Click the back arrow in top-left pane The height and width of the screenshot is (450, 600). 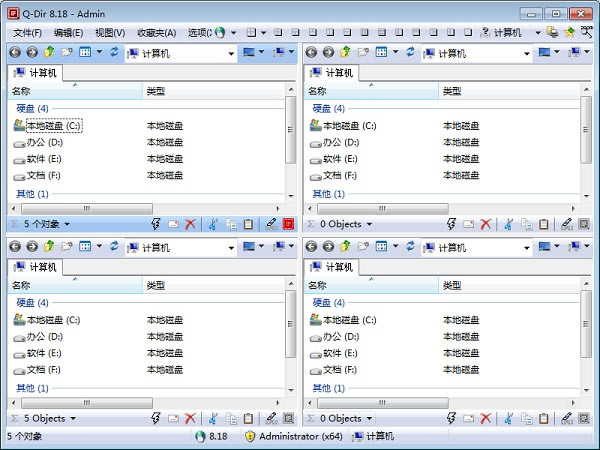pyautogui.click(x=16, y=52)
